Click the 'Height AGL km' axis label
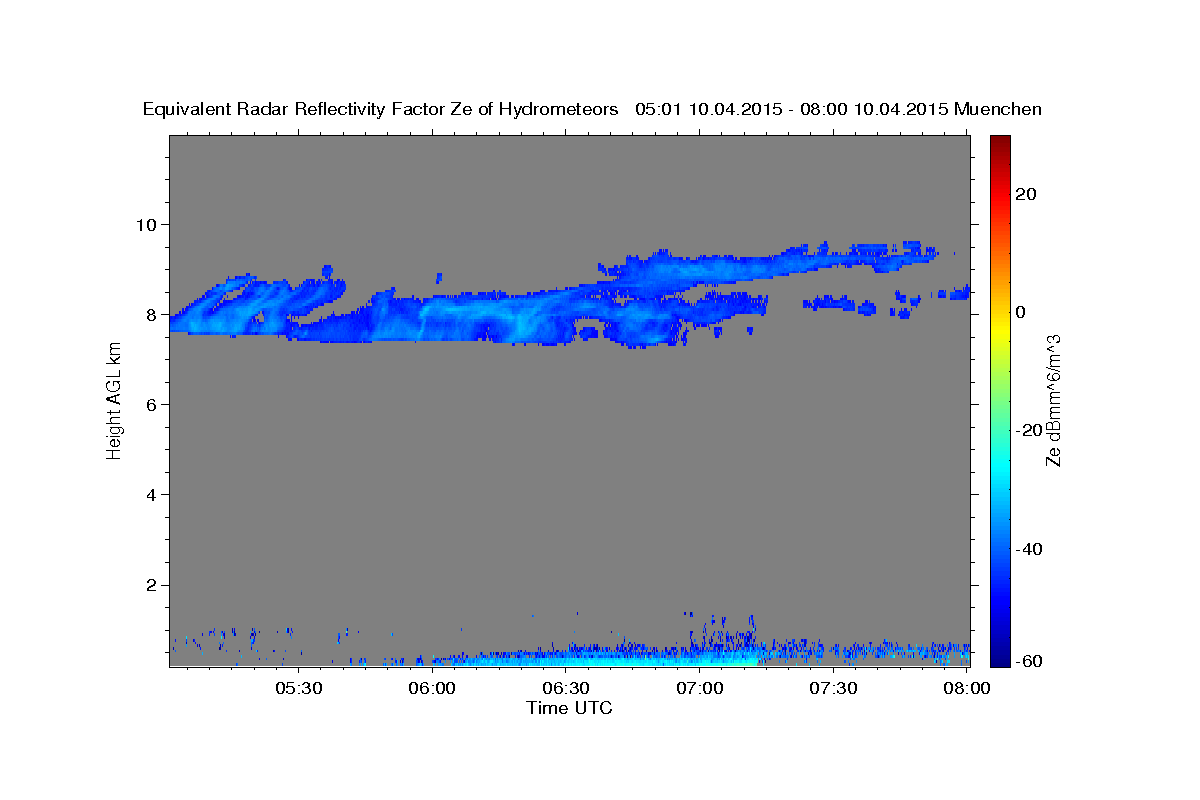 115,401
